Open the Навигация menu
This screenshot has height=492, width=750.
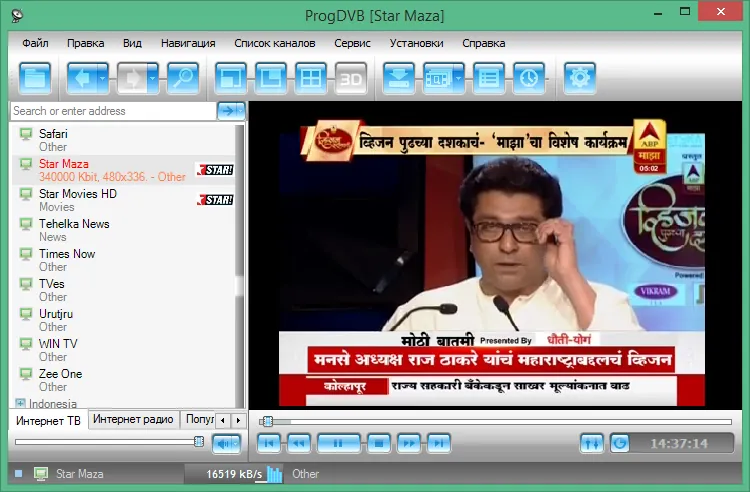click(188, 43)
